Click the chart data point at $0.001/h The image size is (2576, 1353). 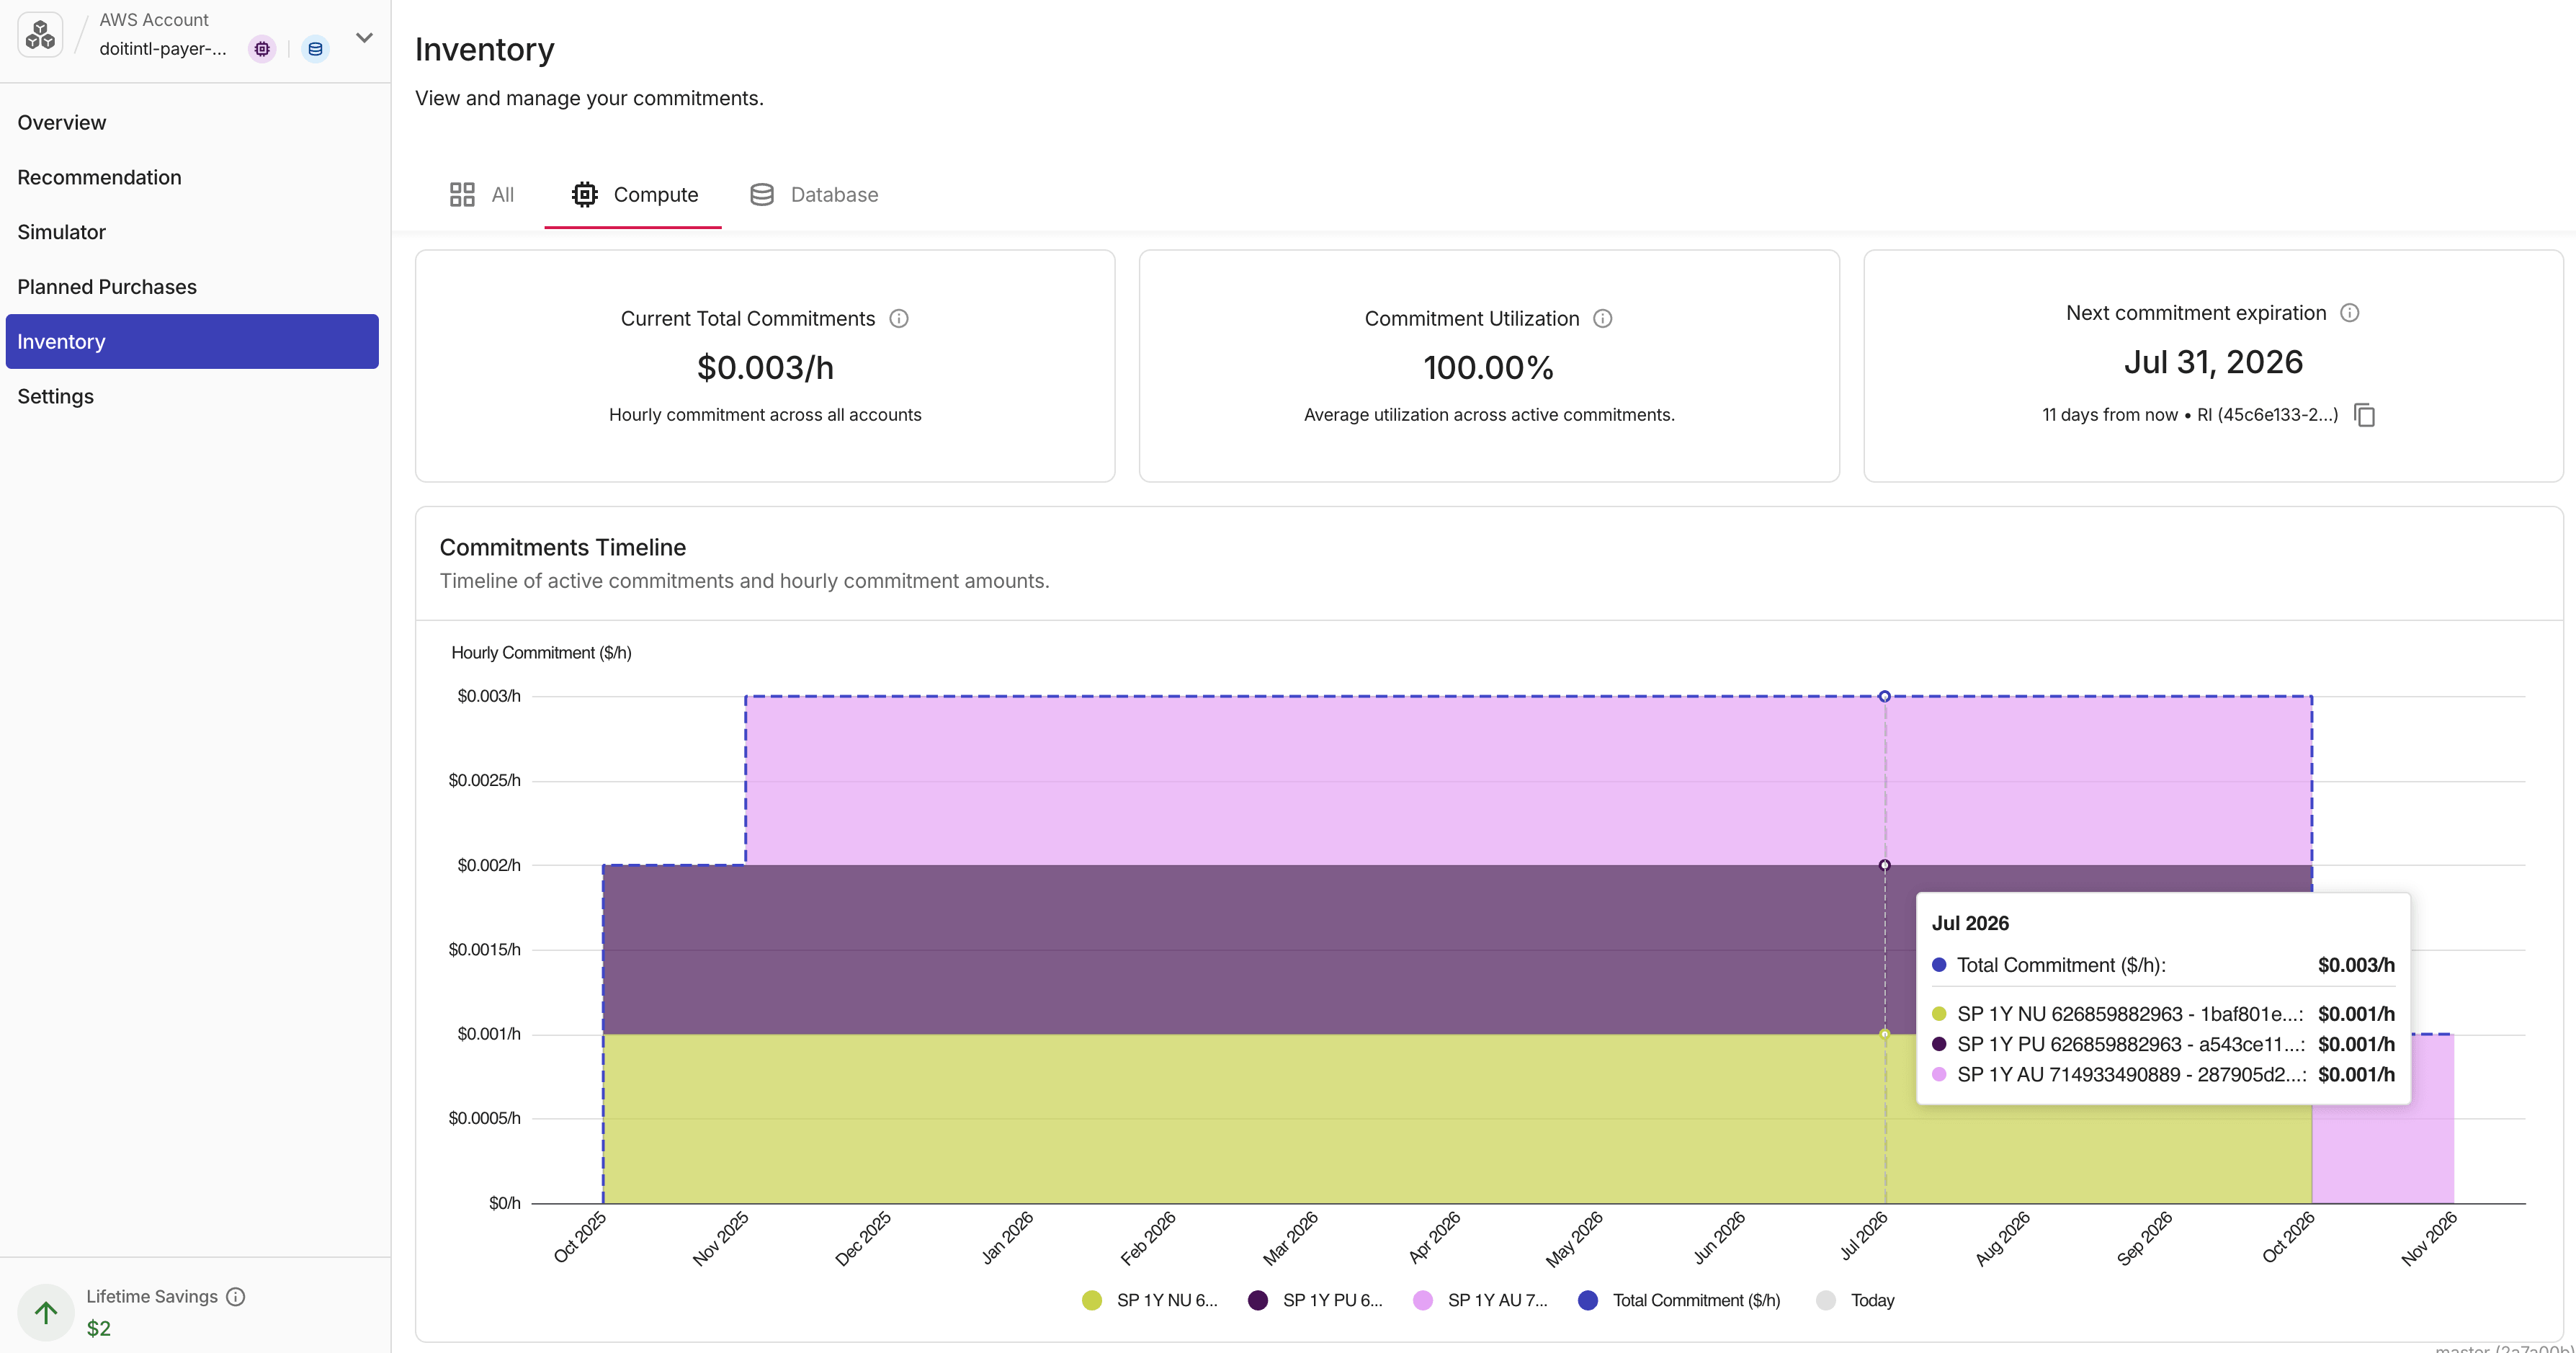point(1884,1034)
